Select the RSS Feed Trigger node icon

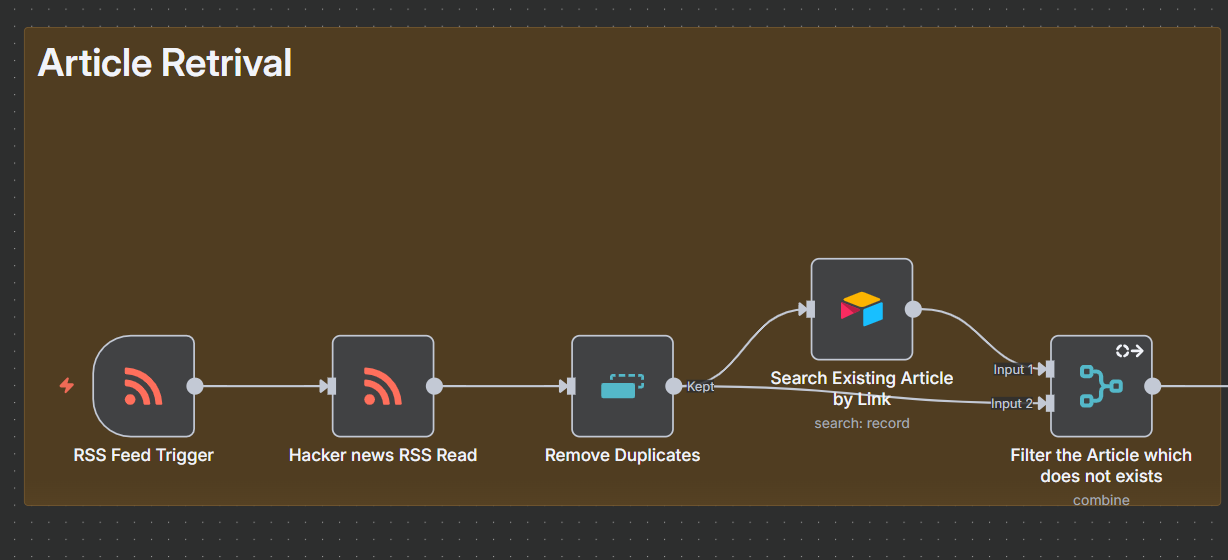coord(143,386)
